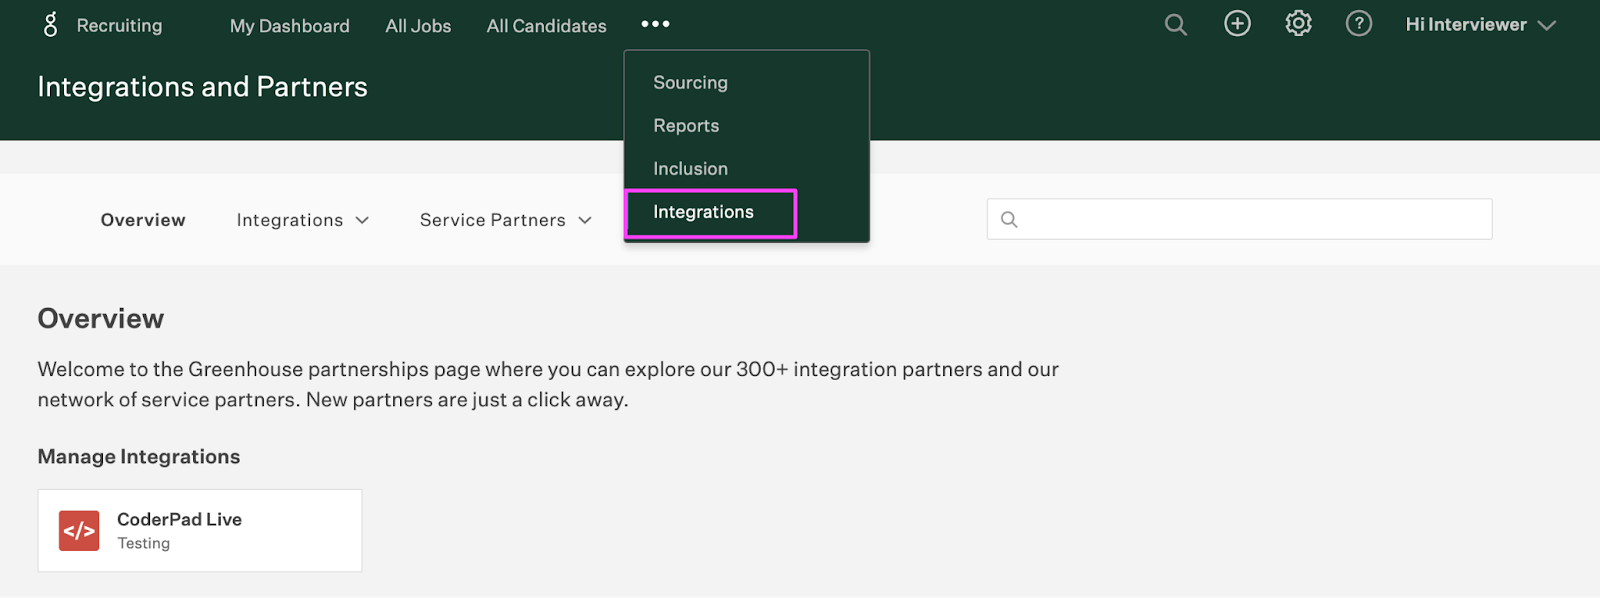The height and width of the screenshot is (598, 1600).
Task: Open All Jobs page
Action: click(x=418, y=26)
